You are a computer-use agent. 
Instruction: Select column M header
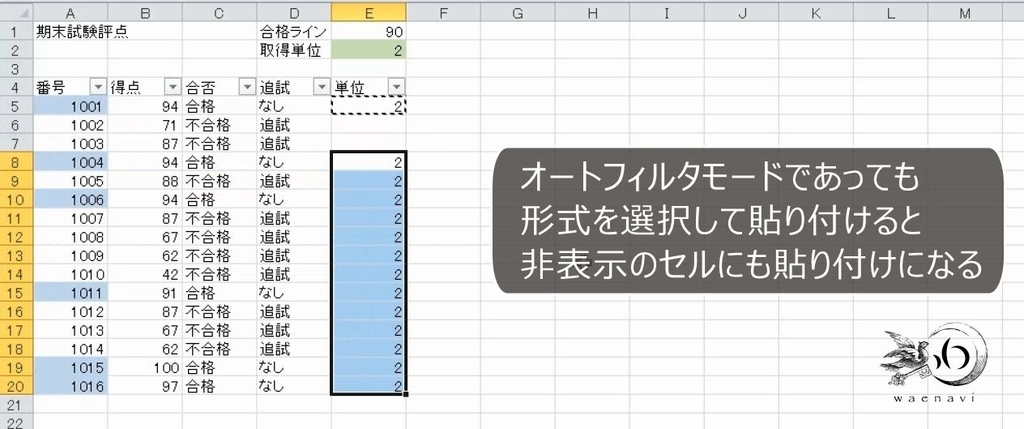pos(964,12)
